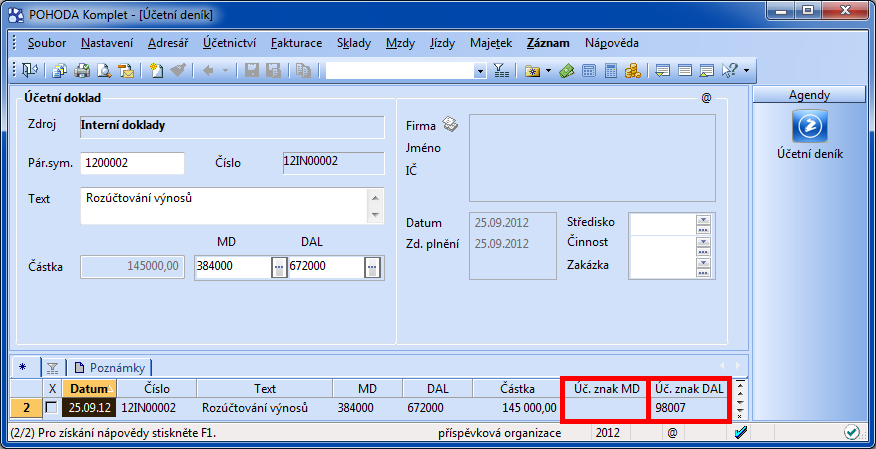This screenshot has width=876, height=449.
Task: Open the Nastavení menu
Action: point(107,43)
